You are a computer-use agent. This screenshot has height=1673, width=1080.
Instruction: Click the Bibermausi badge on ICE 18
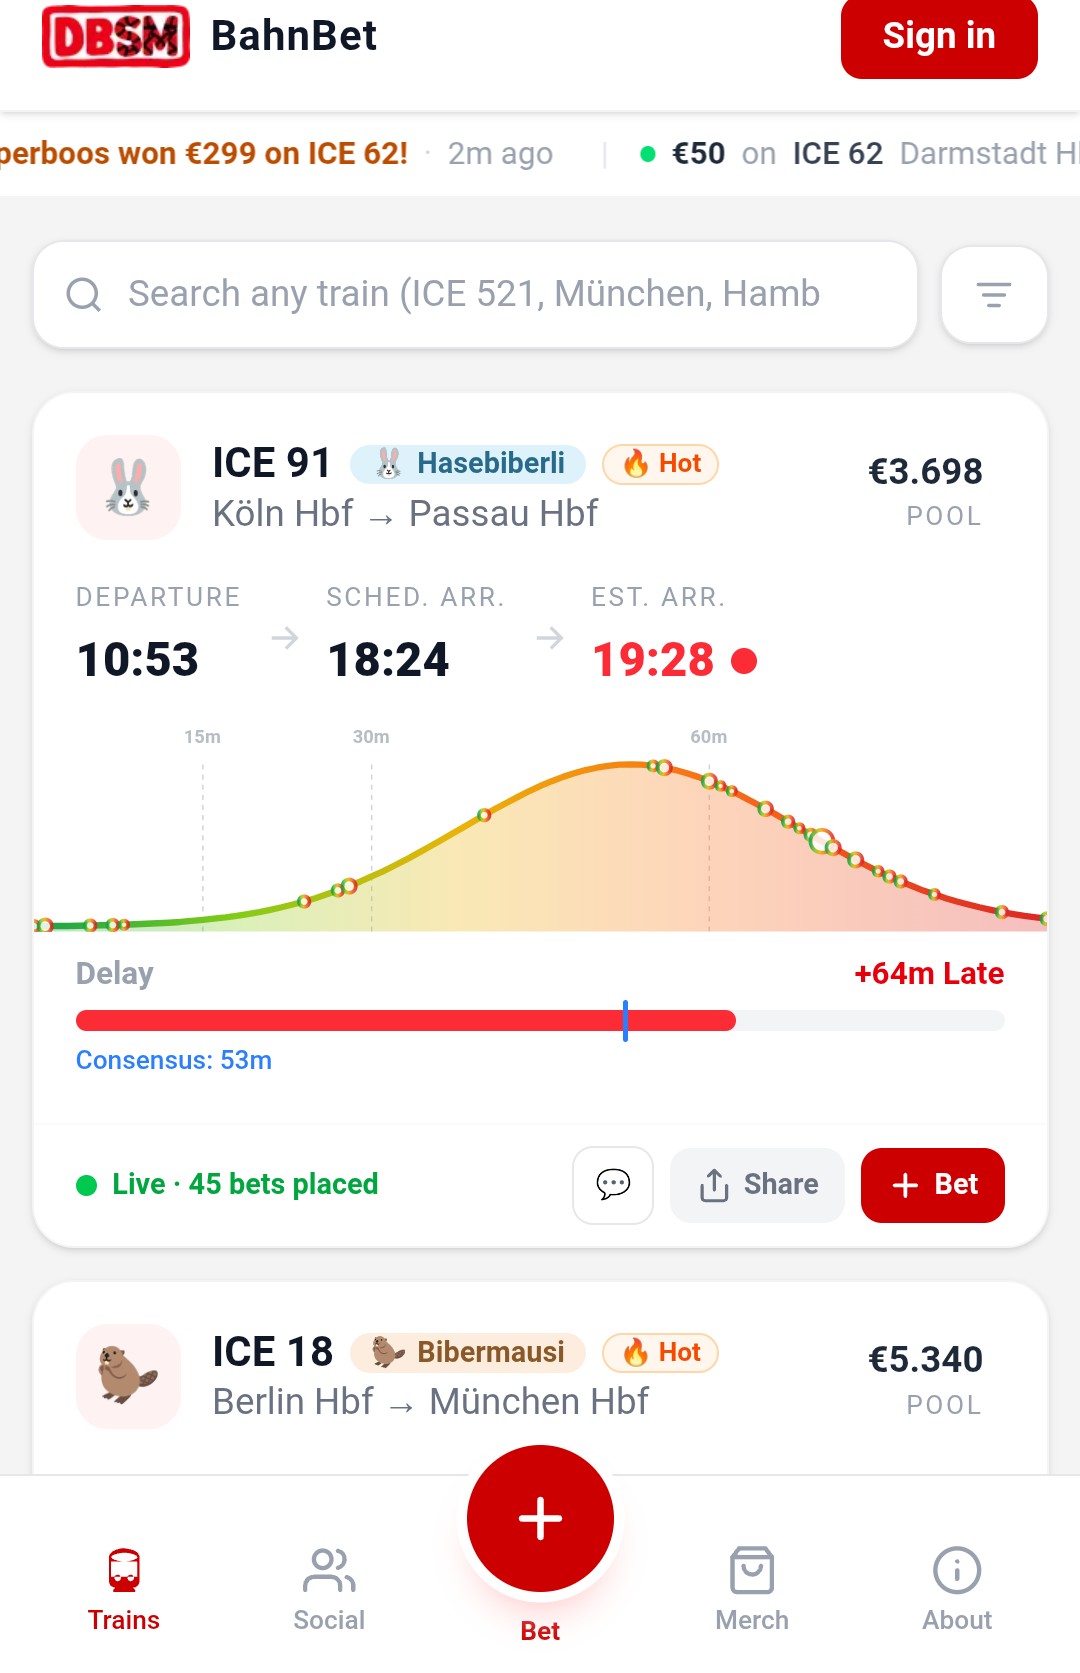pyautogui.click(x=468, y=1353)
